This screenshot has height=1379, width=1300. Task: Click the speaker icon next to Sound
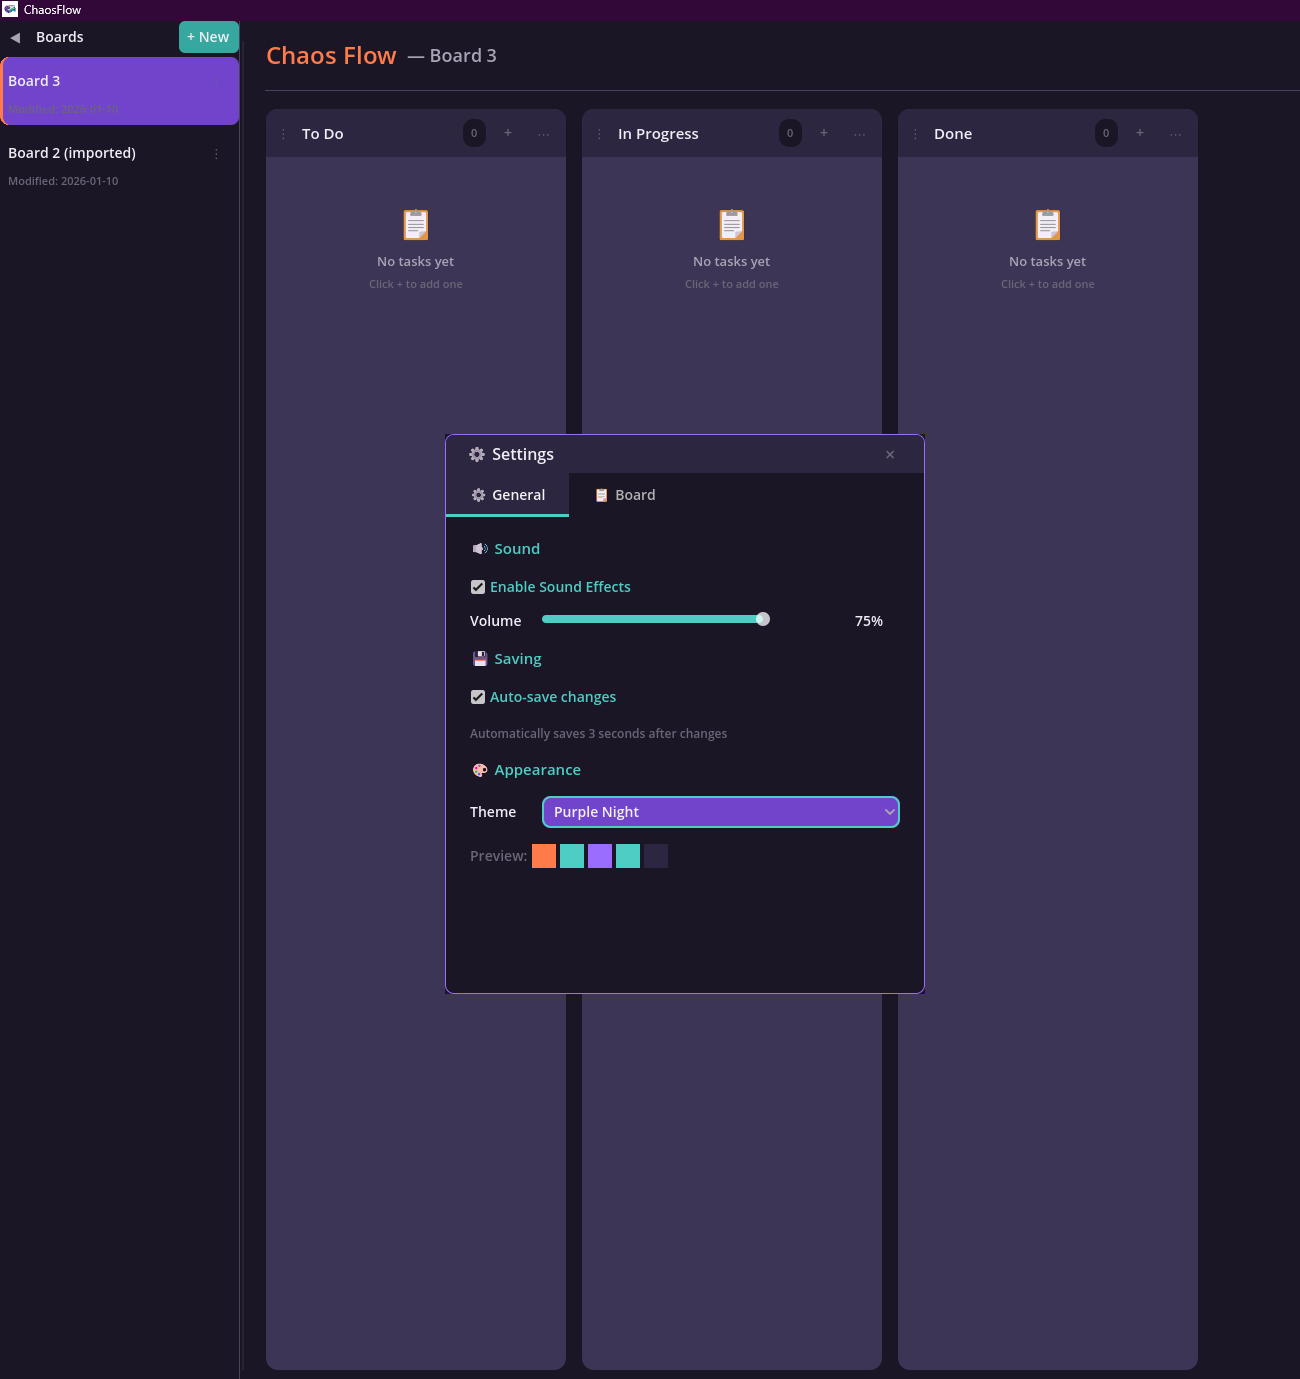click(x=479, y=548)
